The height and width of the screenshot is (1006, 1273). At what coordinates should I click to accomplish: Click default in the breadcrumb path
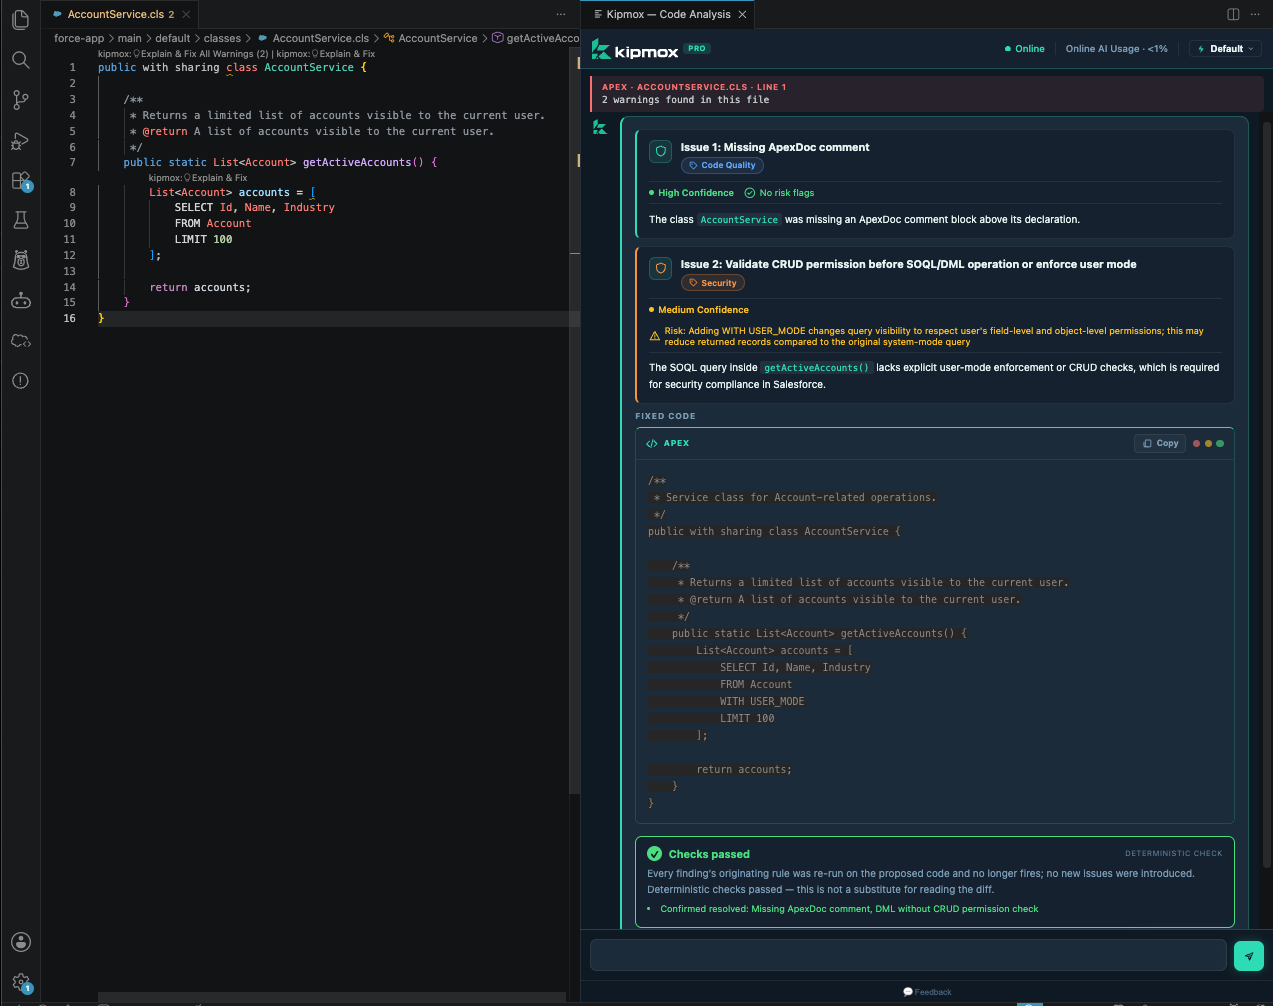173,38
